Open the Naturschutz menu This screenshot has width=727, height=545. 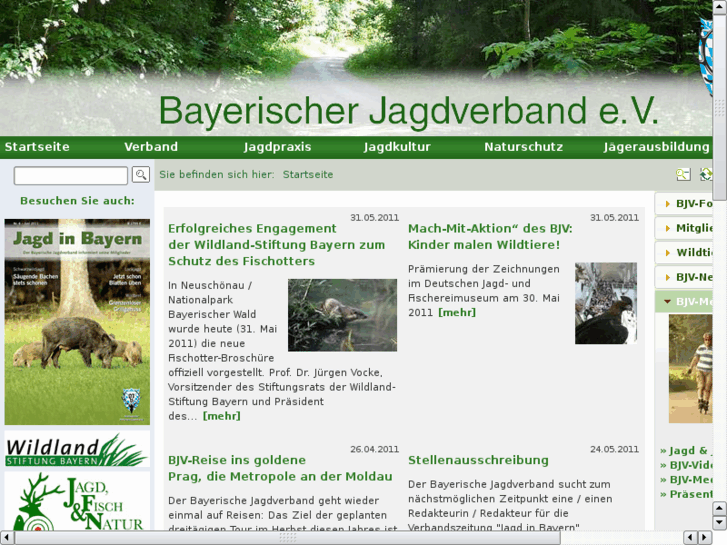[x=523, y=147]
